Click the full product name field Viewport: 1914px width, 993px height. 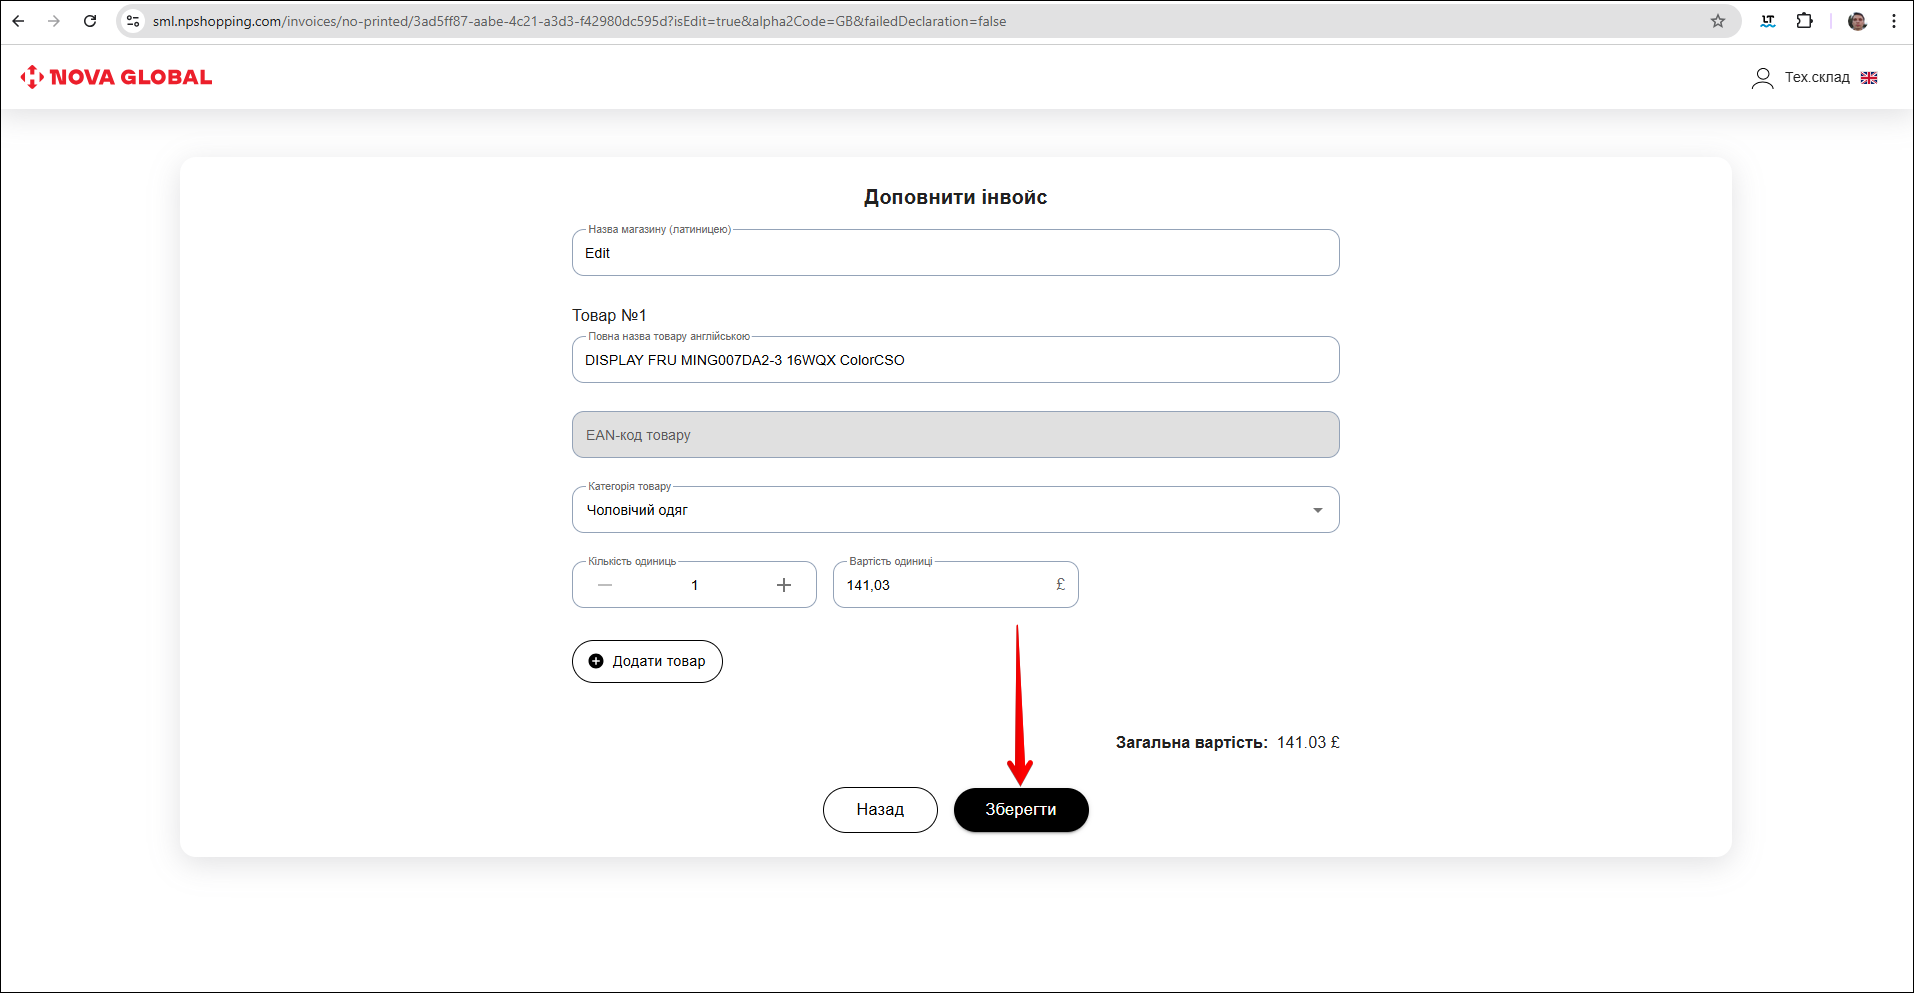955,360
